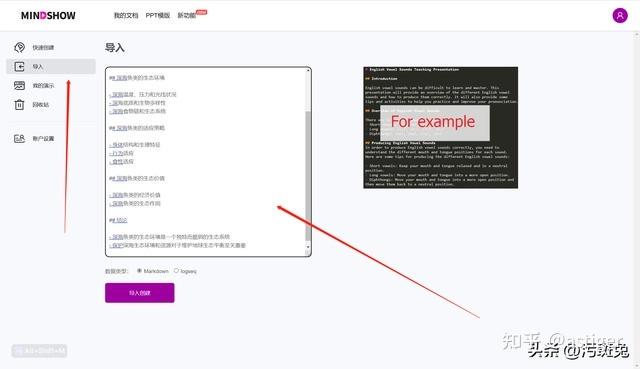Click the 行为适应 line in the text area
Viewport: 640px width, 369px height.
121,153
